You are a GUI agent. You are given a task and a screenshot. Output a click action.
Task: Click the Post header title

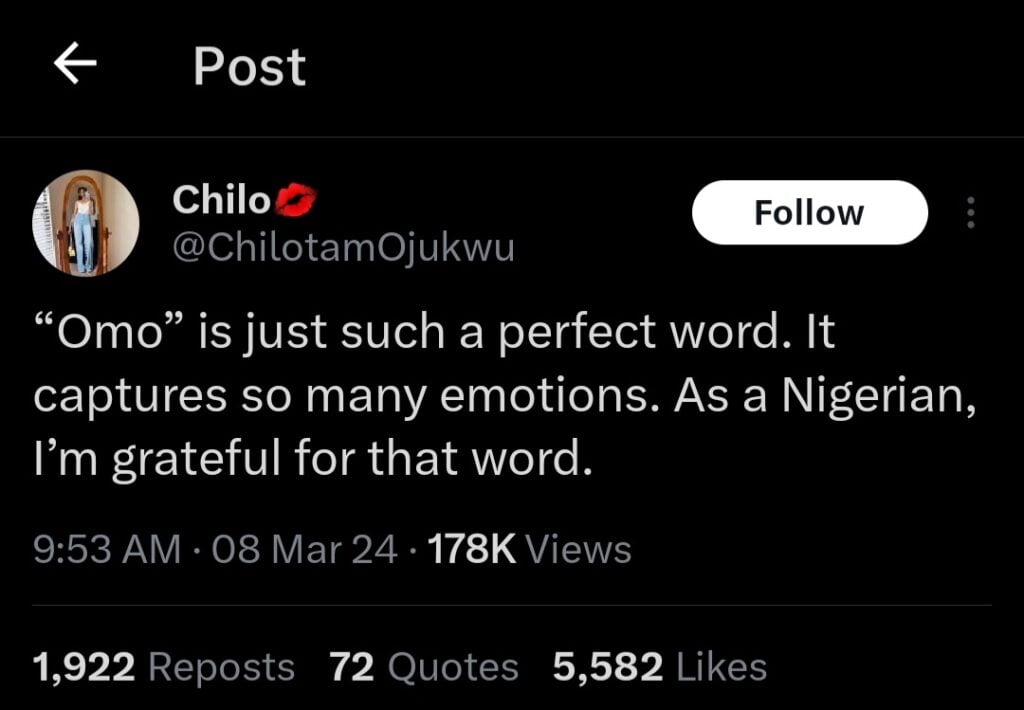[x=249, y=67]
